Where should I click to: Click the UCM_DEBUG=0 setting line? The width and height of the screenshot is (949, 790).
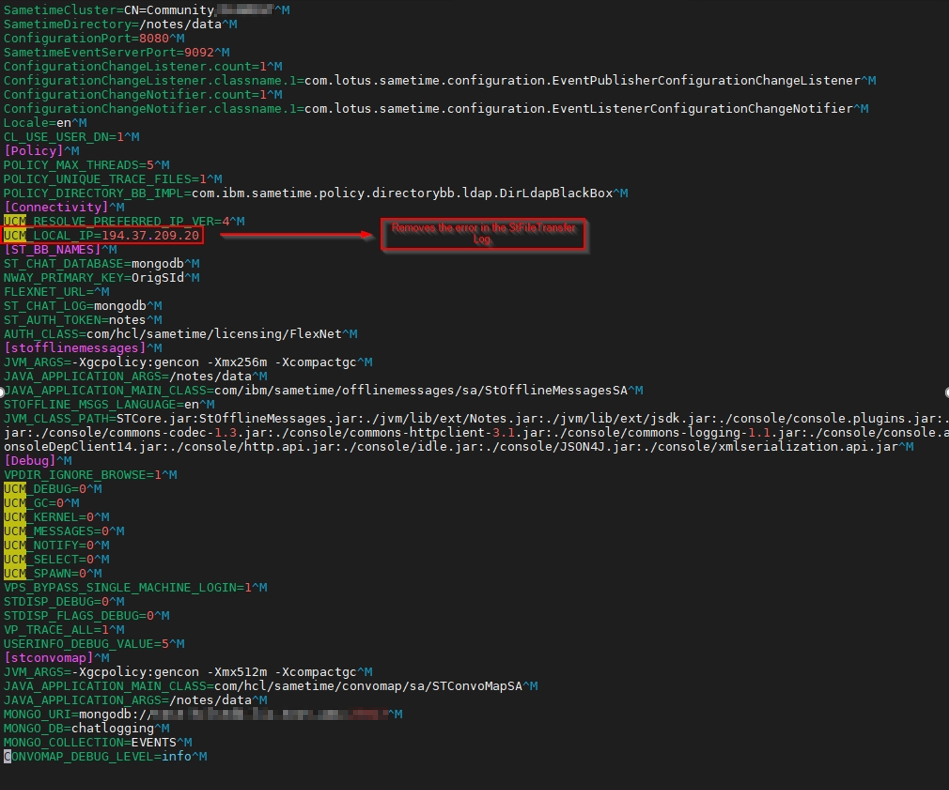(x=50, y=489)
